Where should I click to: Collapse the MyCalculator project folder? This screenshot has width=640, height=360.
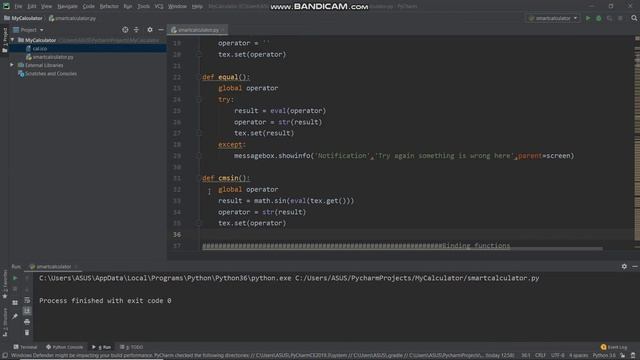tap(12, 40)
